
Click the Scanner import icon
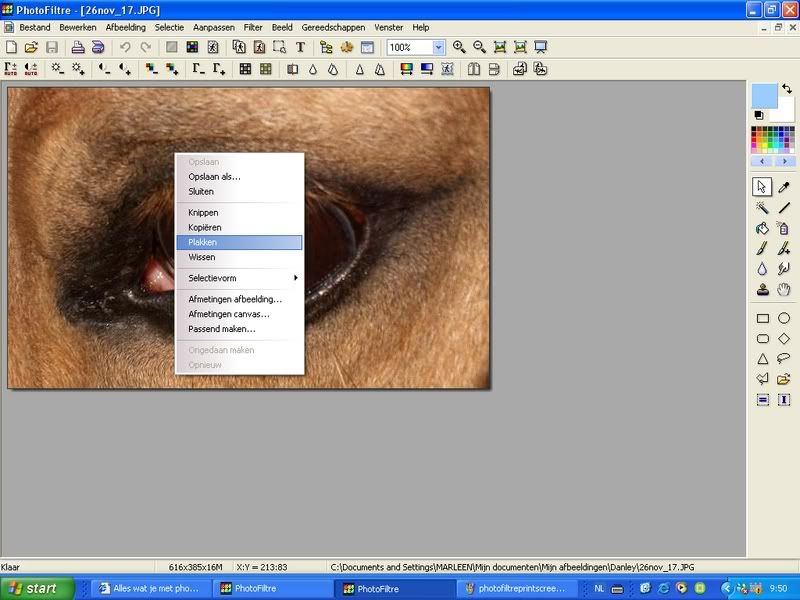pos(98,47)
